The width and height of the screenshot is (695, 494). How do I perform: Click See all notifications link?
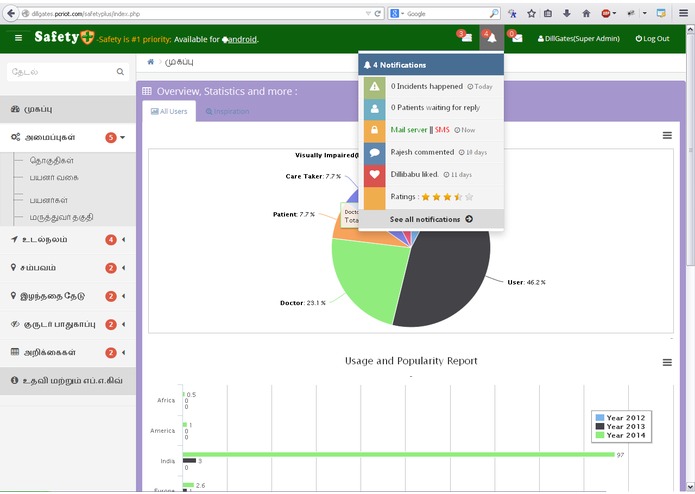tap(425, 219)
